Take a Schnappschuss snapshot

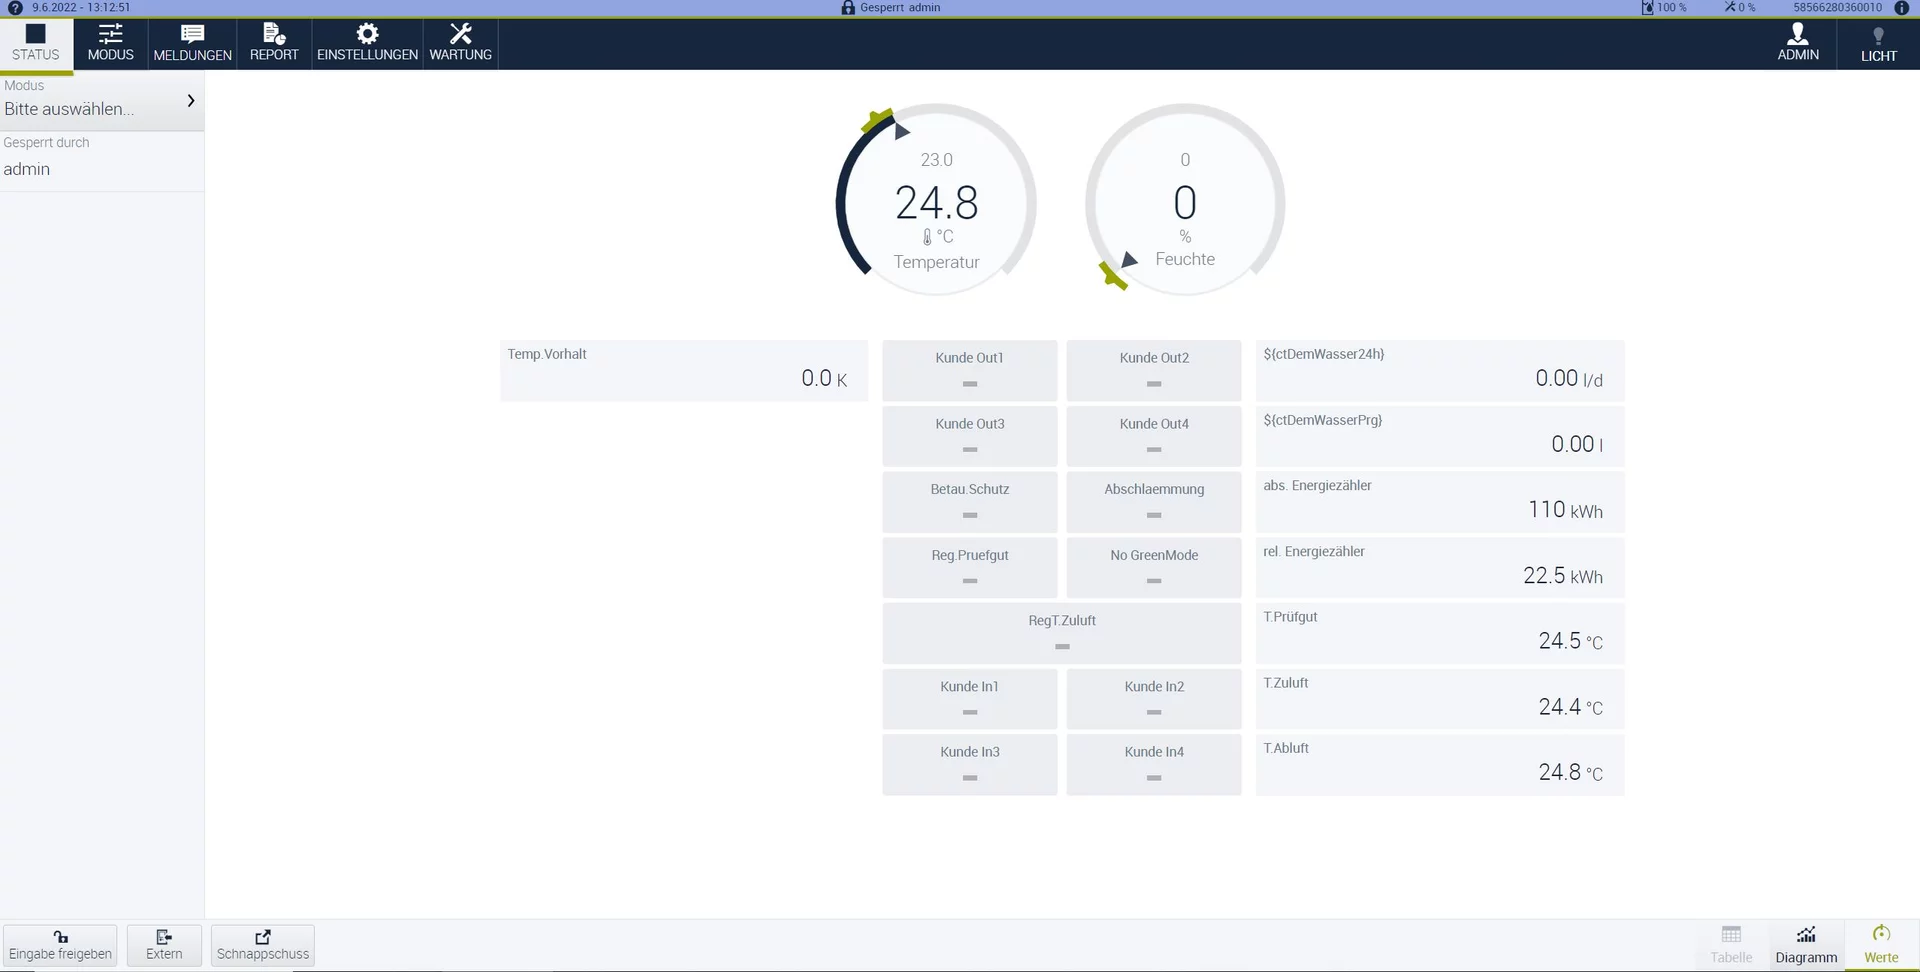tap(263, 945)
